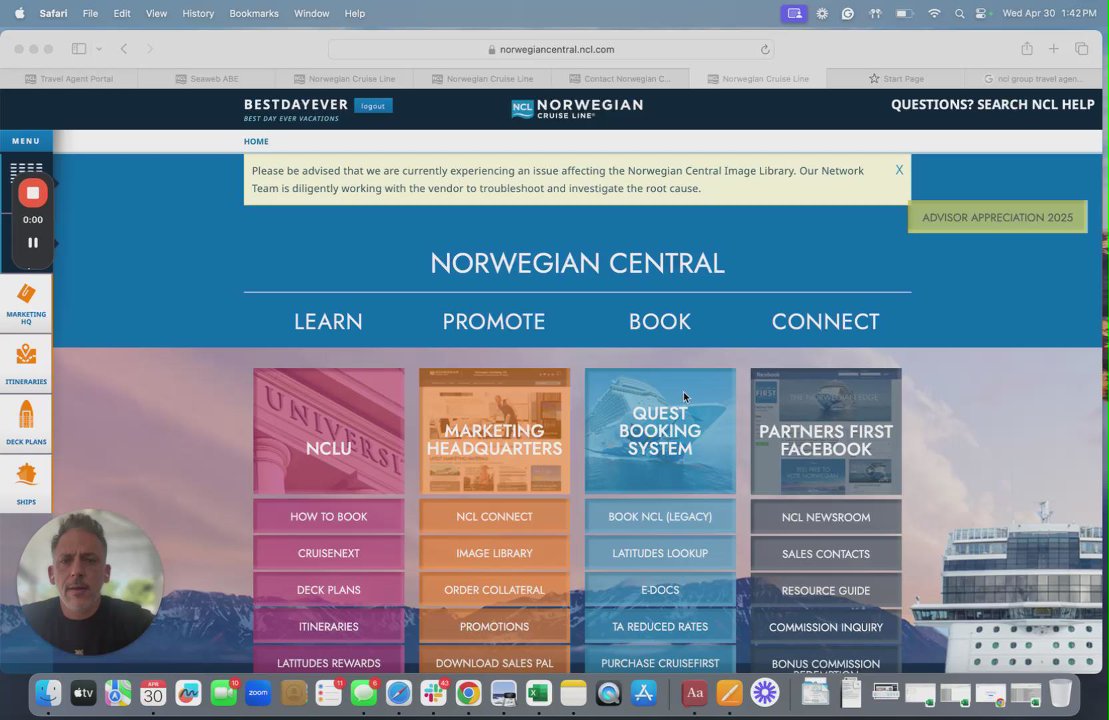Viewport: 1109px width, 720px height.
Task: Open the NCL NEWSROOM button
Action: (825, 518)
